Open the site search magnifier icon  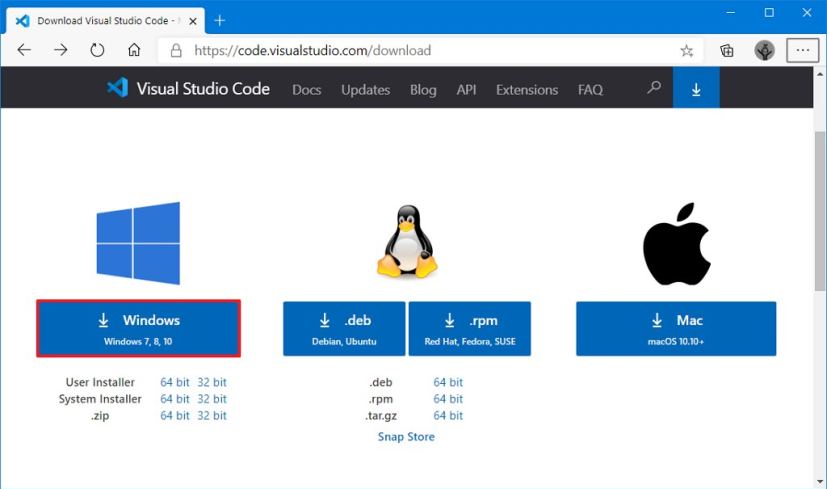tap(654, 88)
